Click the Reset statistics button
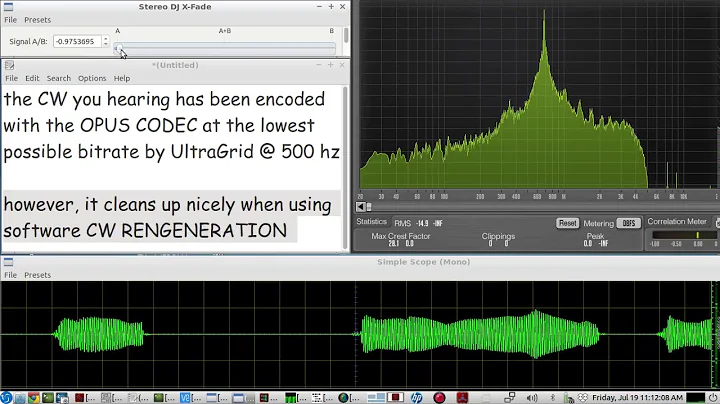This screenshot has width=720, height=404. 568,223
